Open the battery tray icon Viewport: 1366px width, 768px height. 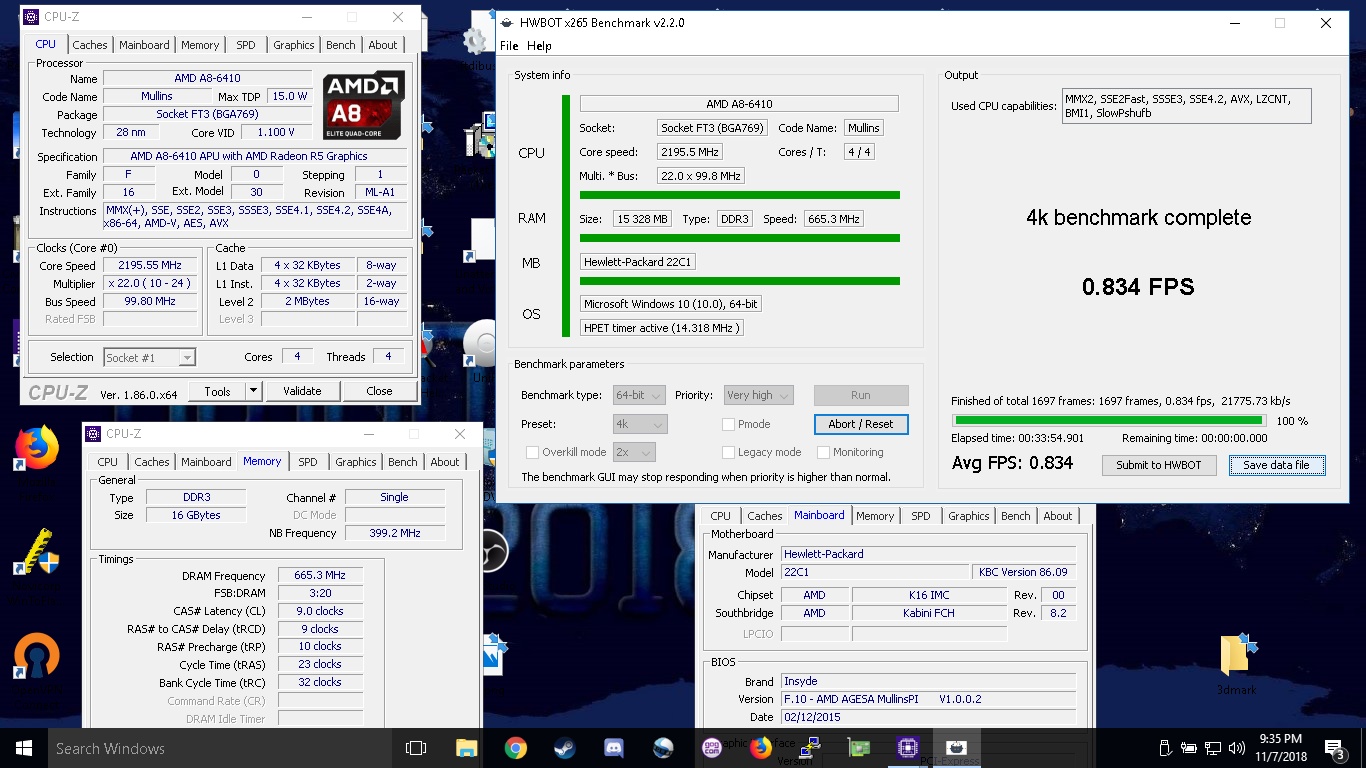click(1189, 748)
